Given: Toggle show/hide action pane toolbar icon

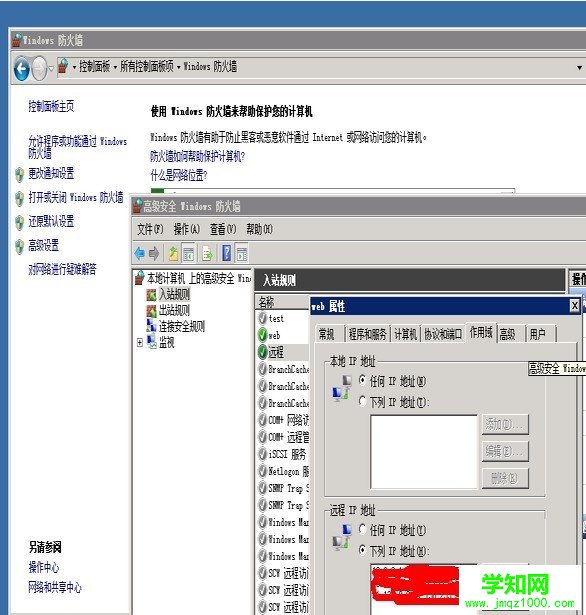Looking at the screenshot, I should coord(242,253).
